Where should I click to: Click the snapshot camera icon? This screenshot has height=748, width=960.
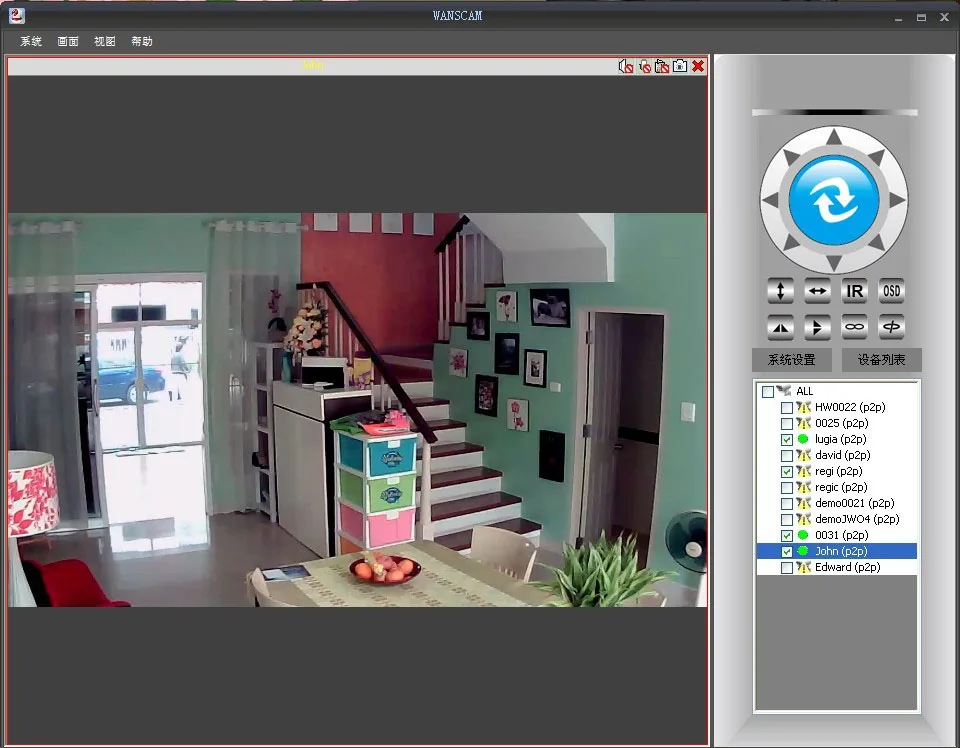coord(680,66)
